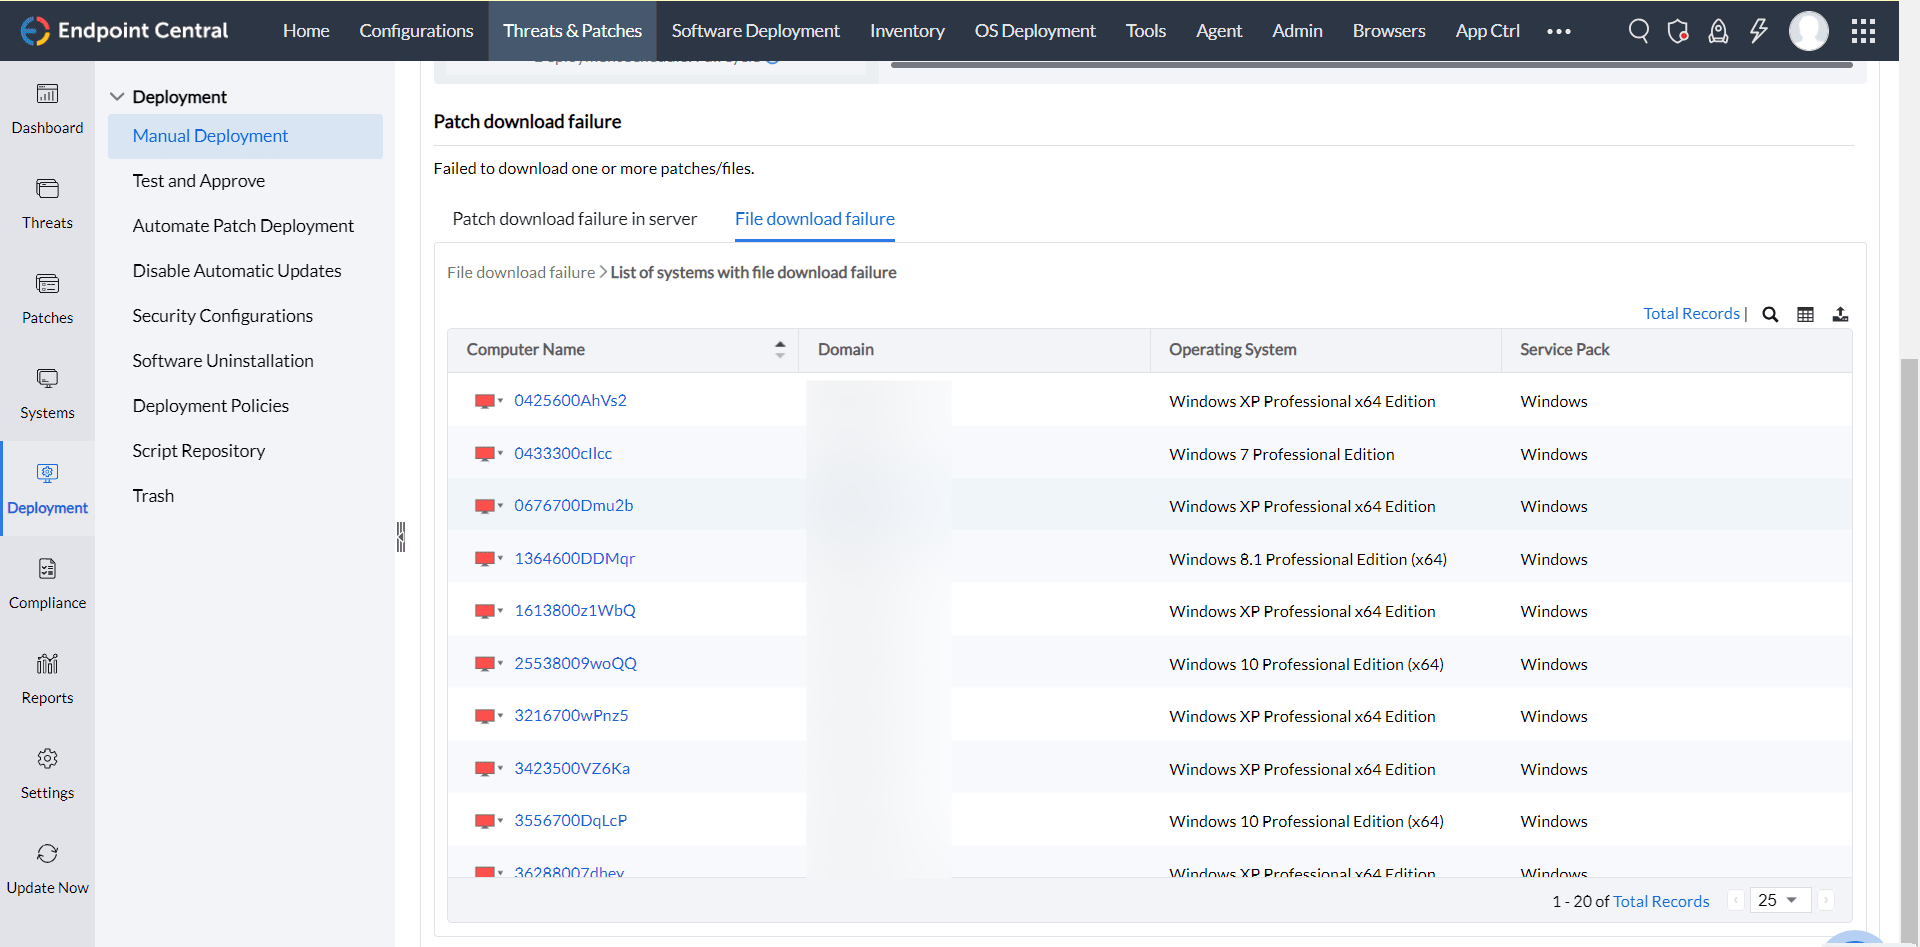This screenshot has width=1920, height=947.
Task: Click the rocket icon in header
Action: tap(1718, 31)
